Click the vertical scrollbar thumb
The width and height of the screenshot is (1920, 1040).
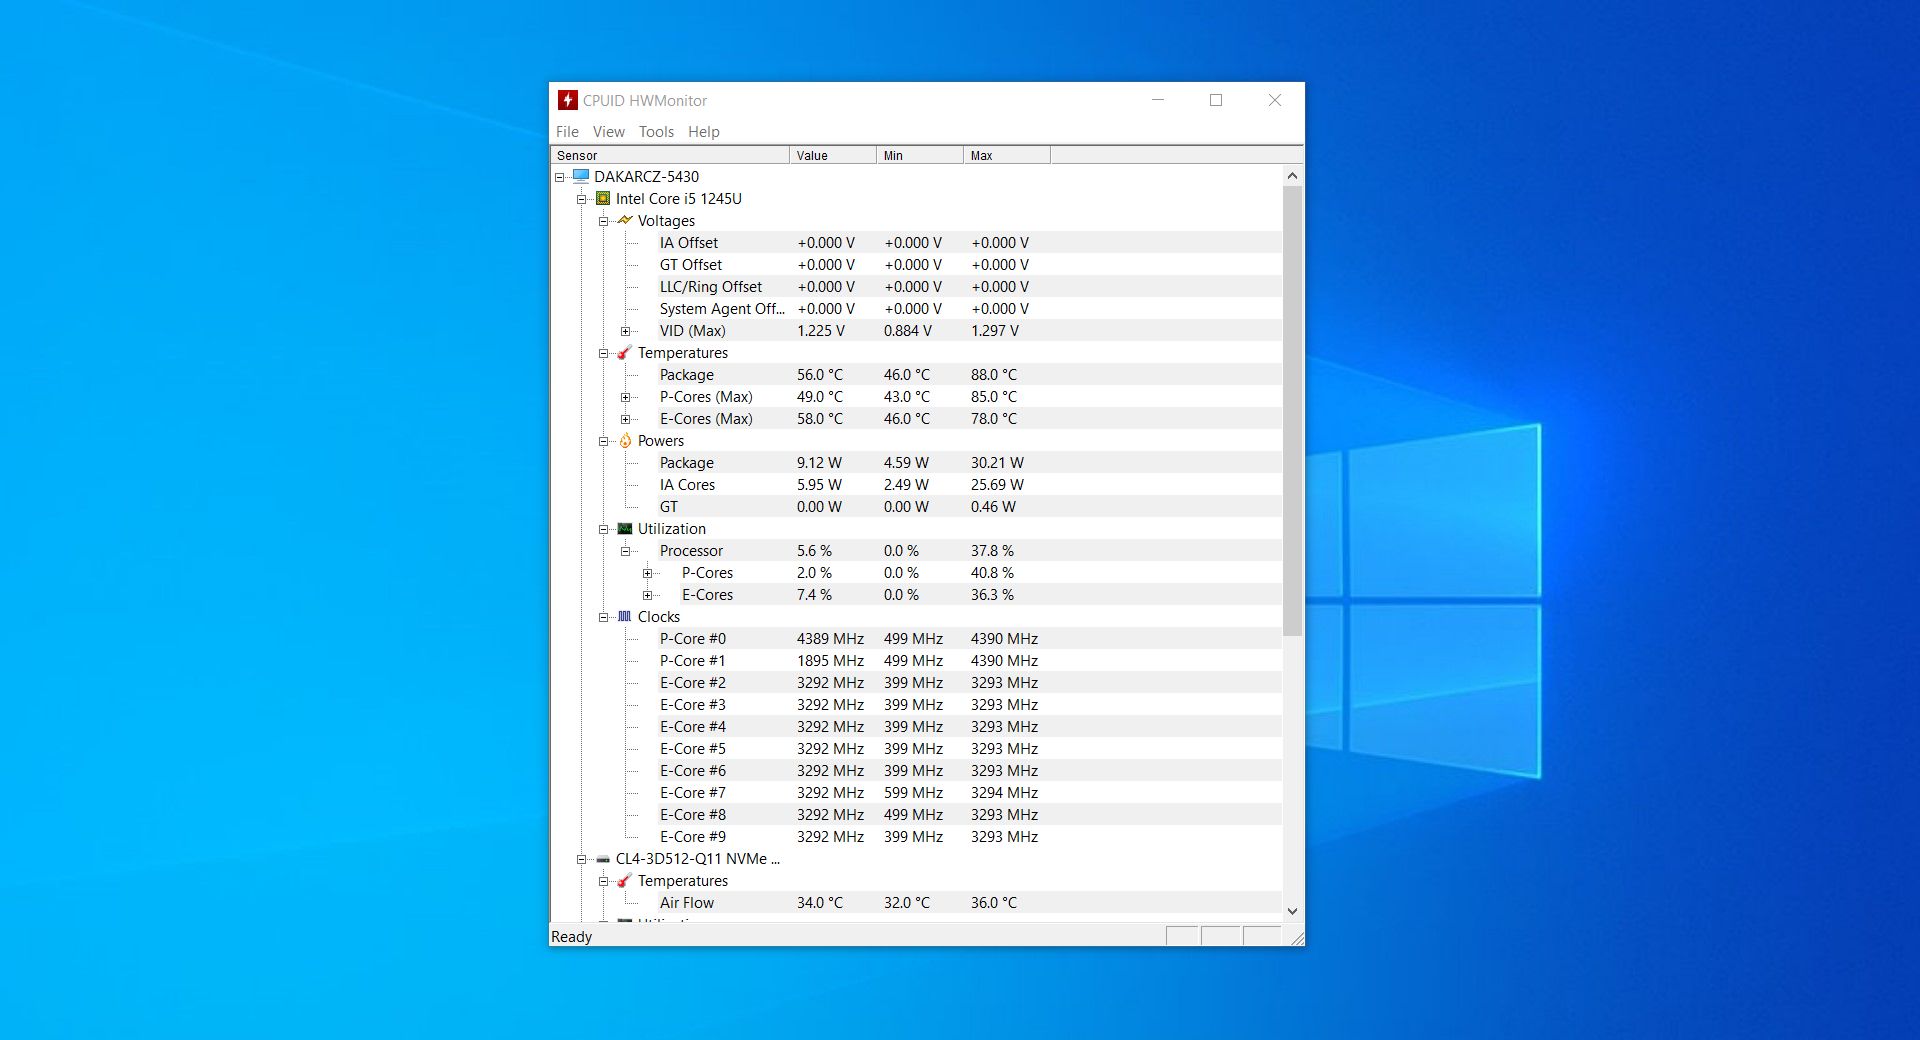[1292, 411]
